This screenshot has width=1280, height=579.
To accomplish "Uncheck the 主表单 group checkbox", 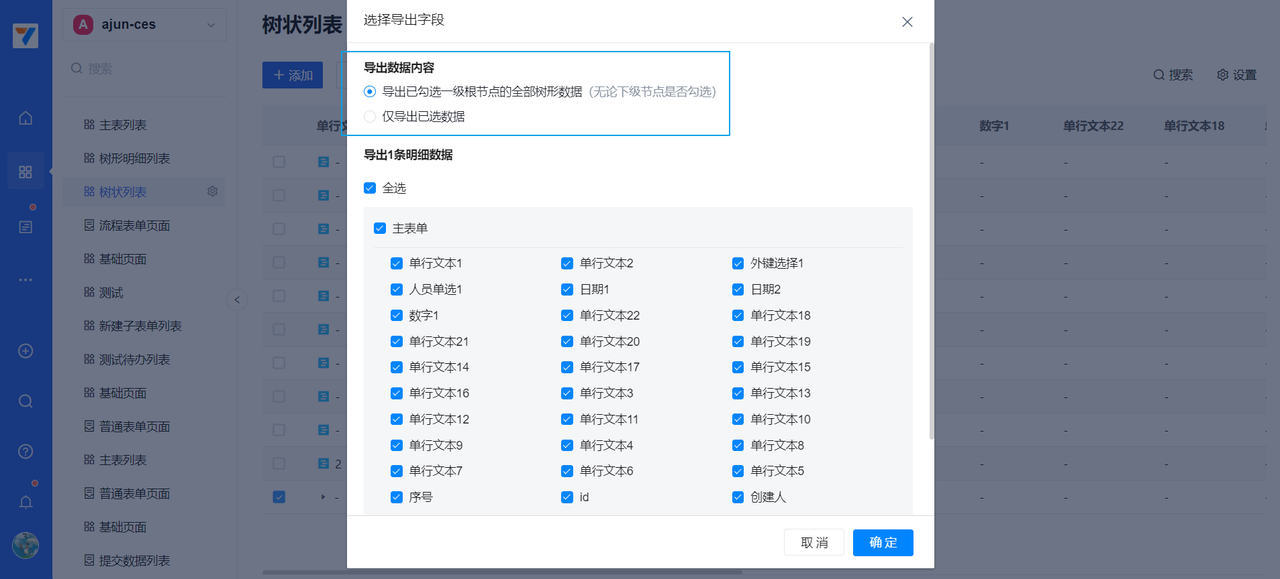I will coord(380,229).
